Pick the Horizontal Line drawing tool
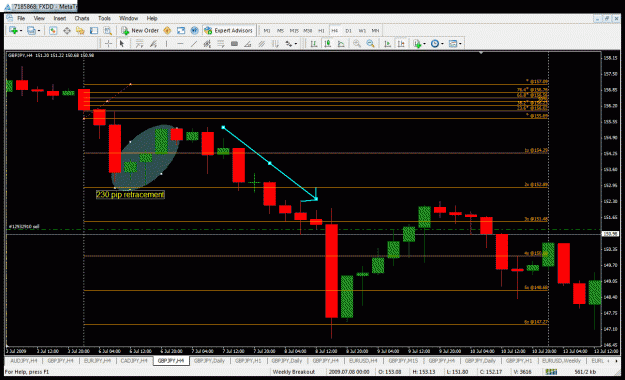The height and width of the screenshot is (380, 625). point(180,43)
